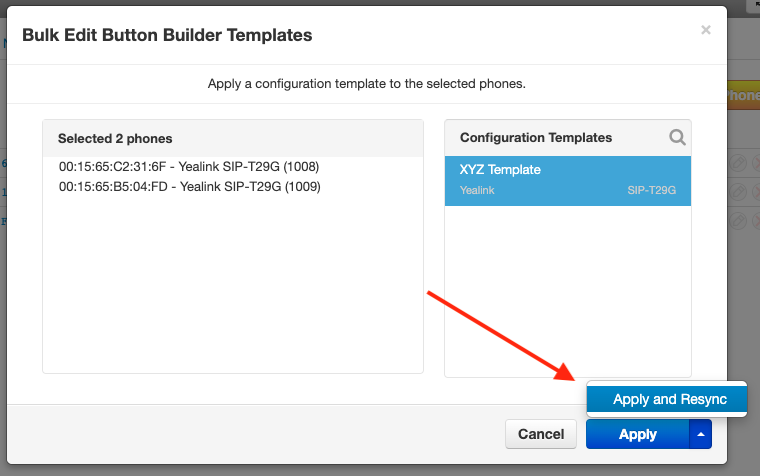Click the Configuration Templates heading text
The image size is (760, 476).
[536, 138]
